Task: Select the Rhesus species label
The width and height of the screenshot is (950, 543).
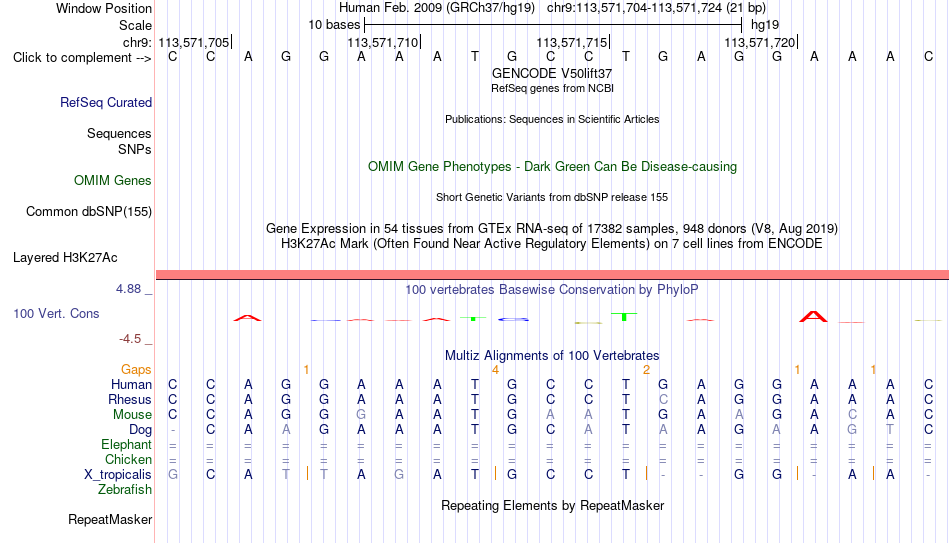Action: point(130,399)
